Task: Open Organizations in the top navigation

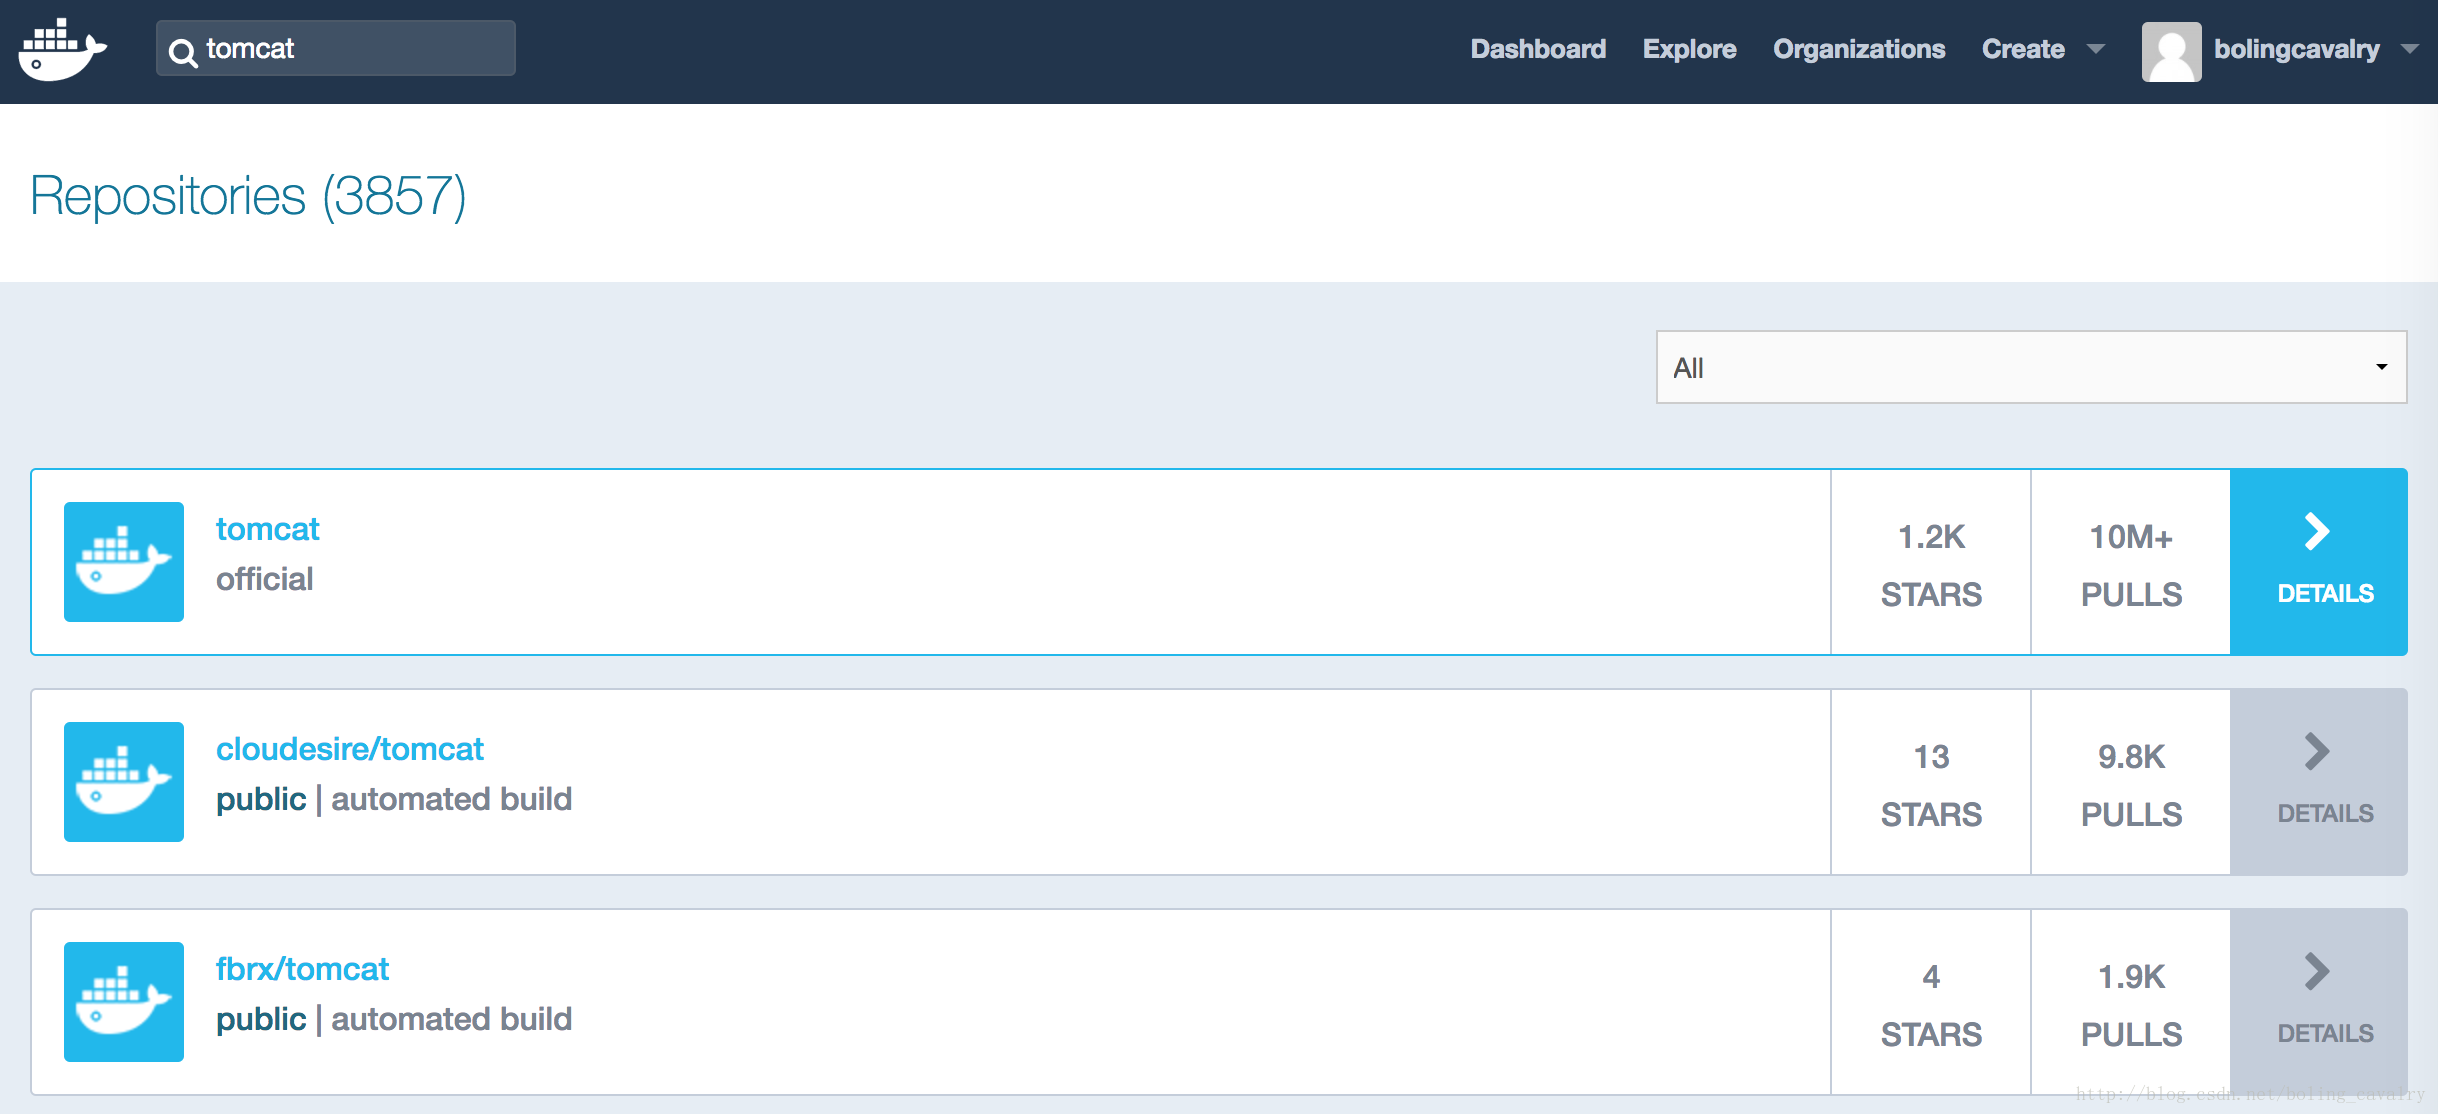Action: pos(1859,49)
